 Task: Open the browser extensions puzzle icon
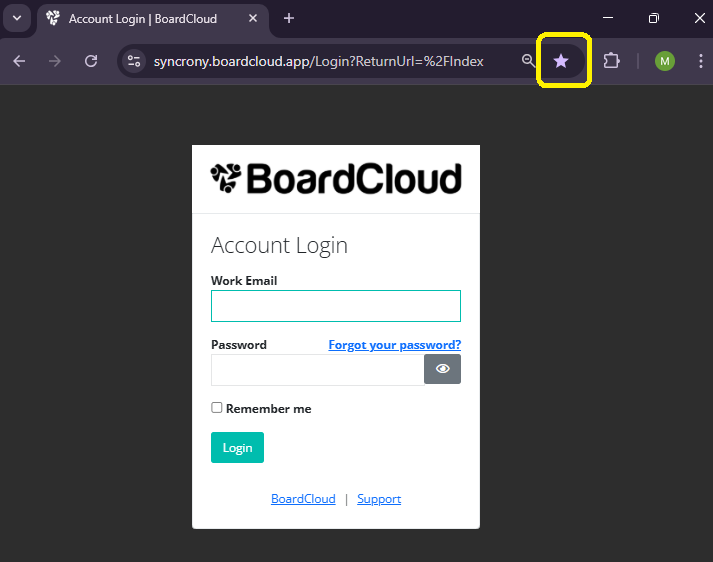click(611, 61)
